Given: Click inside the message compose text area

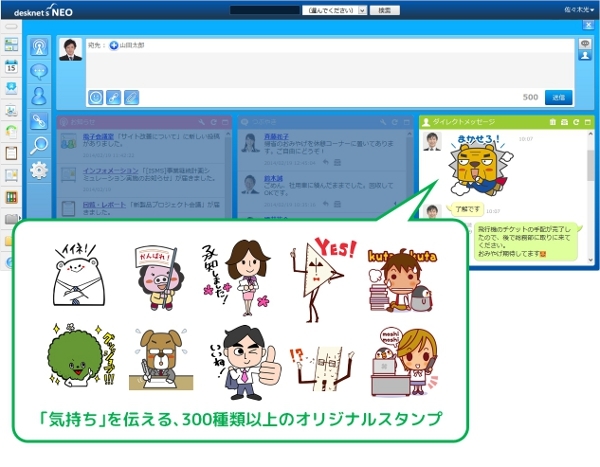Looking at the screenshot, I should coord(329,70).
